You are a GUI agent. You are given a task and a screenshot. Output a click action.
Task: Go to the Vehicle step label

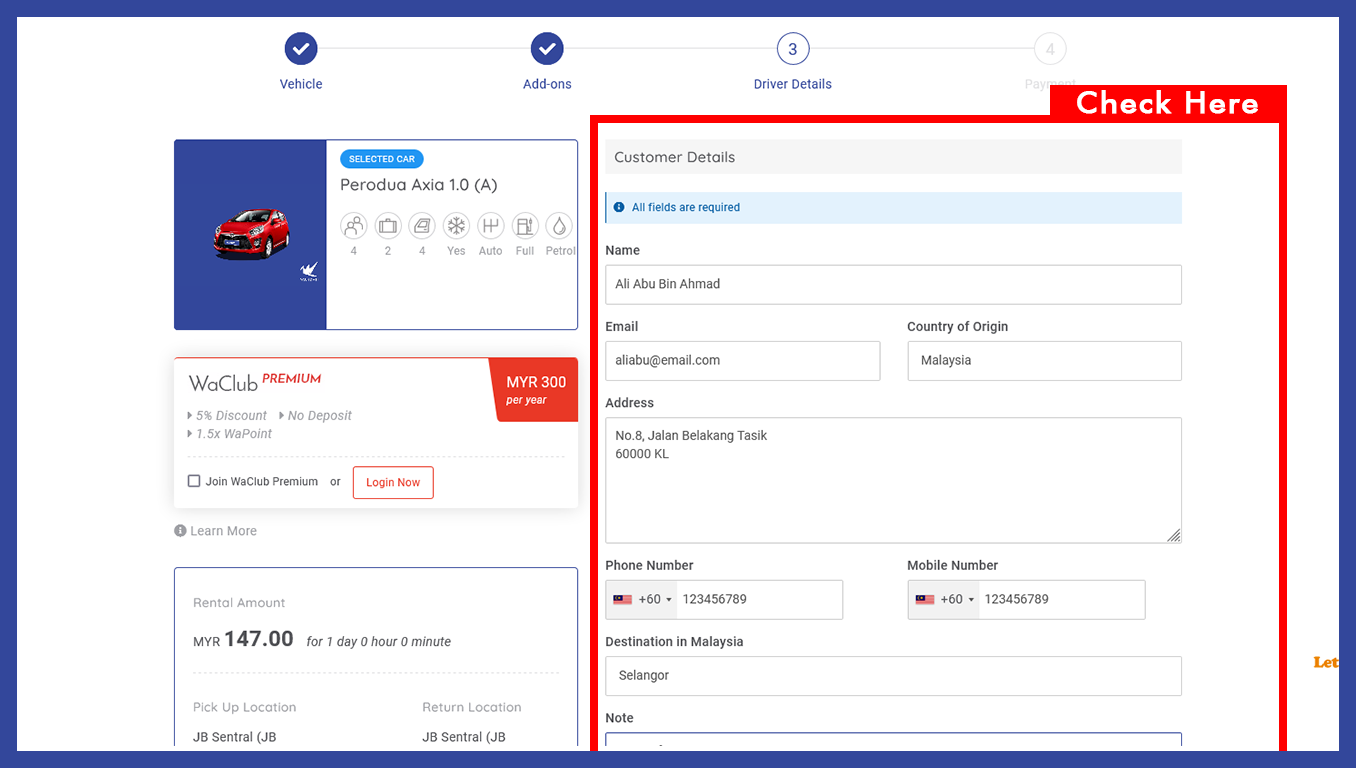tap(301, 84)
